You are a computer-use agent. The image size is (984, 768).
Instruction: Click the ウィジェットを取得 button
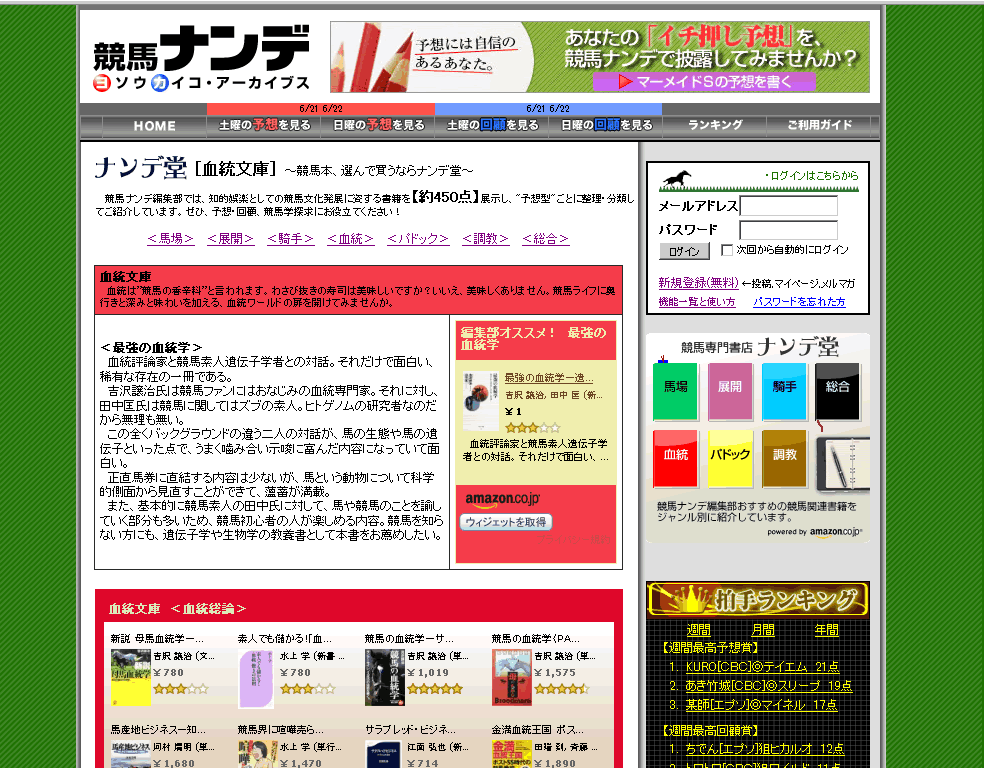(x=506, y=522)
